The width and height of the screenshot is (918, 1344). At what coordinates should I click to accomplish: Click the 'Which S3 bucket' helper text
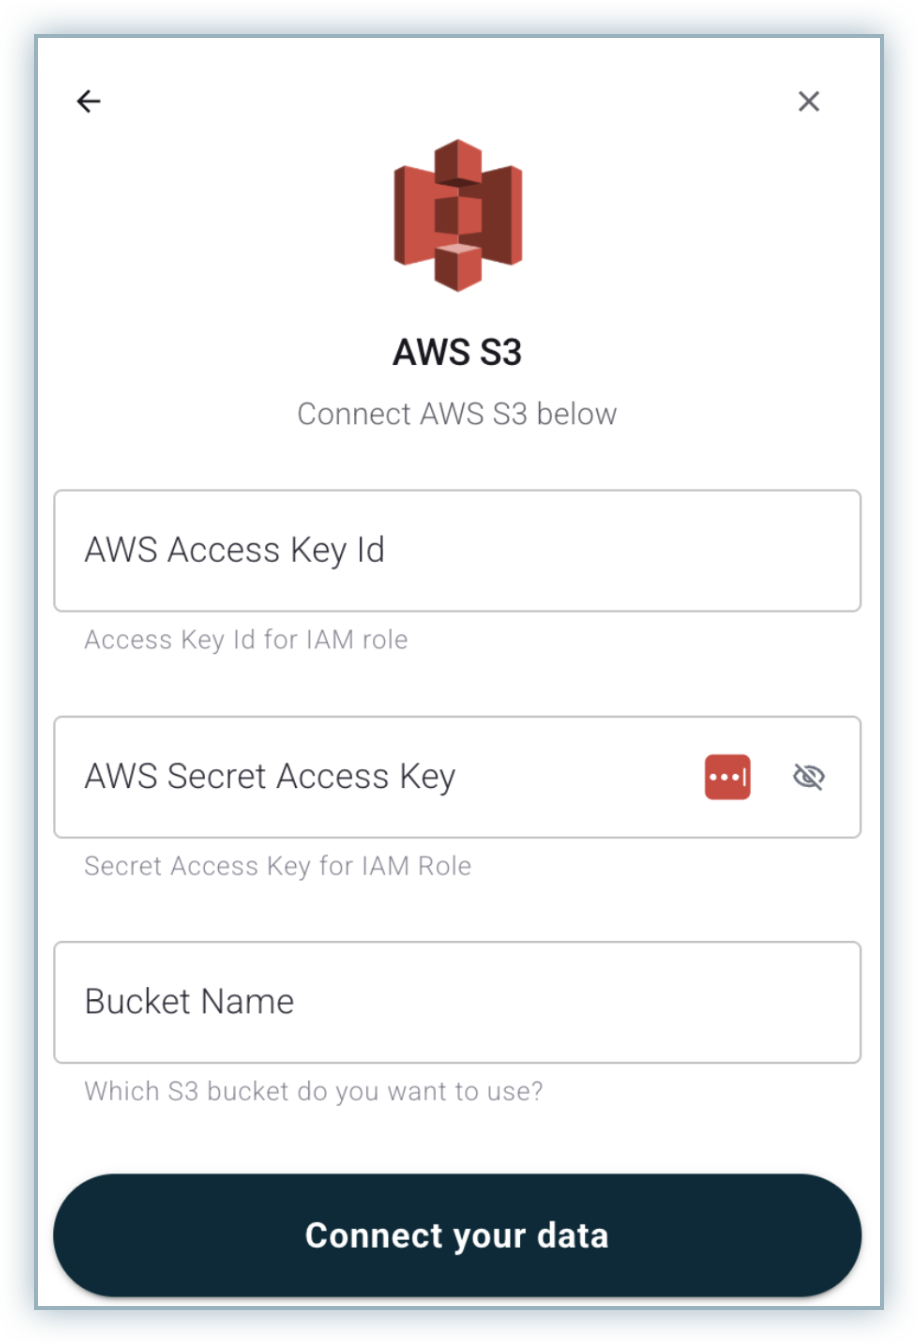(x=313, y=1091)
